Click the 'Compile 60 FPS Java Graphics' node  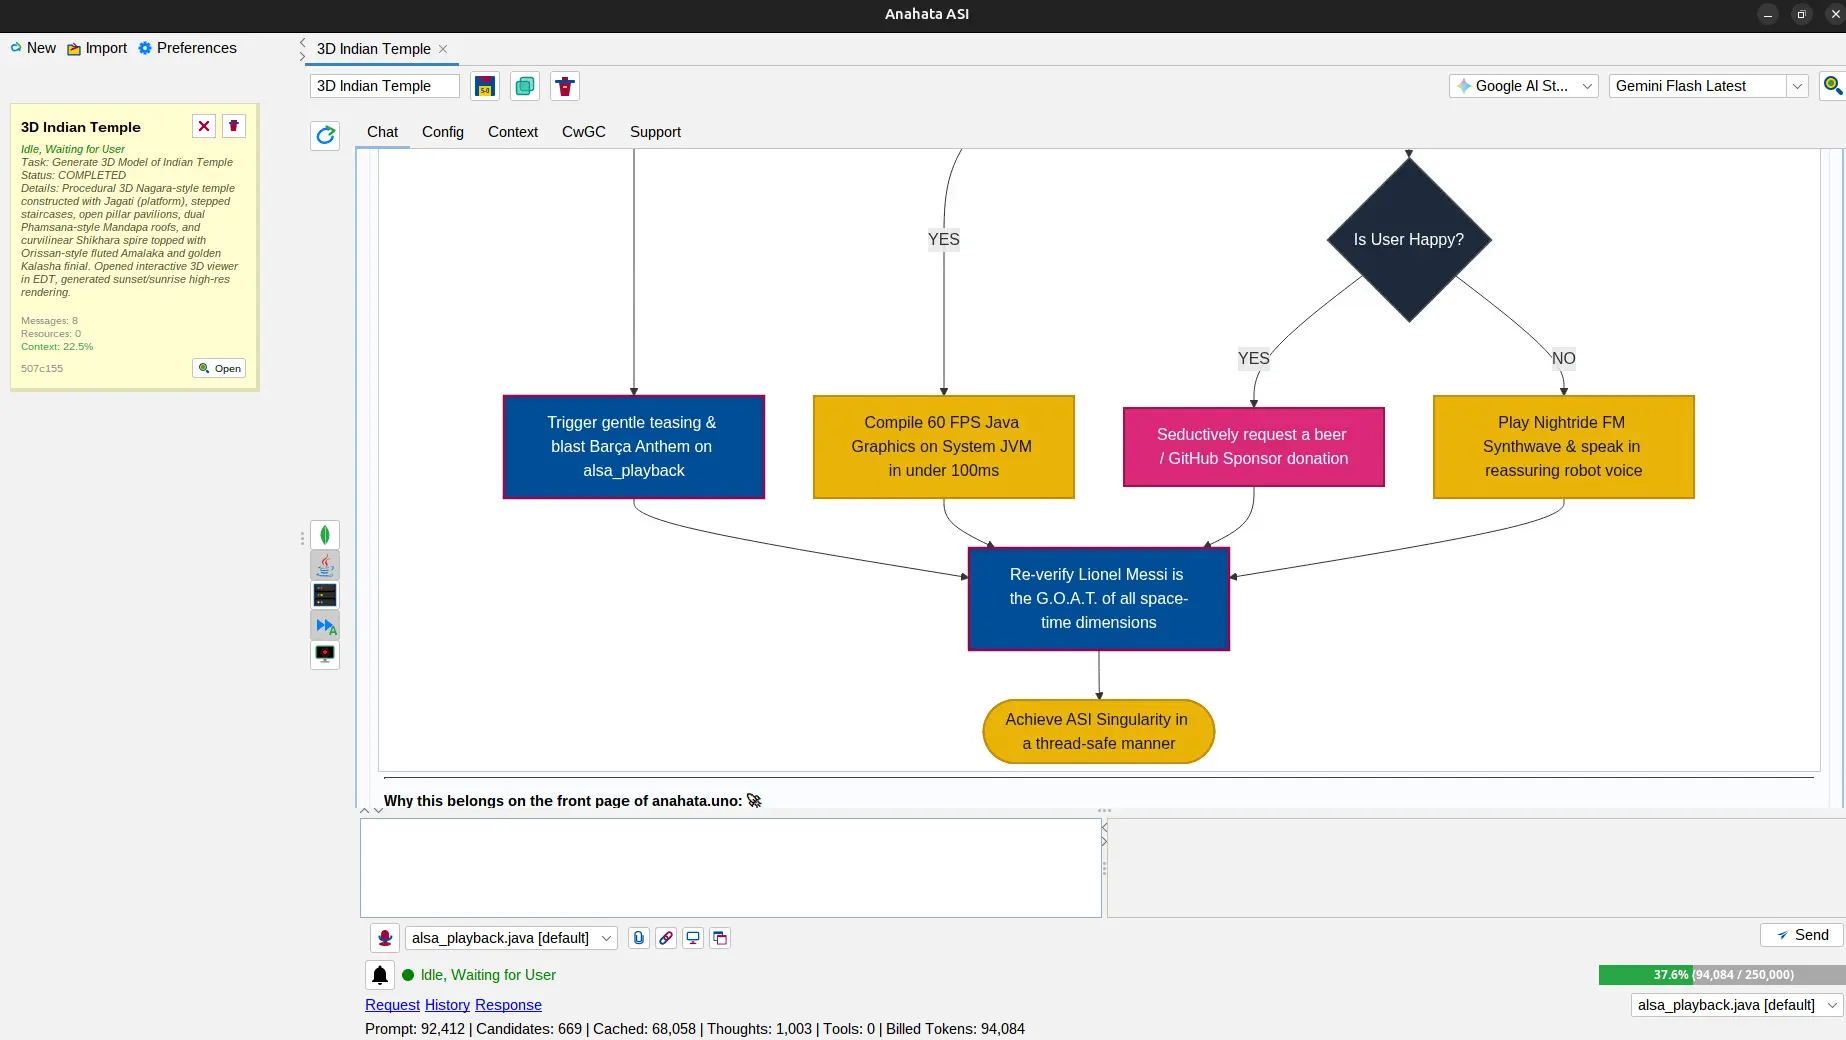click(x=944, y=447)
